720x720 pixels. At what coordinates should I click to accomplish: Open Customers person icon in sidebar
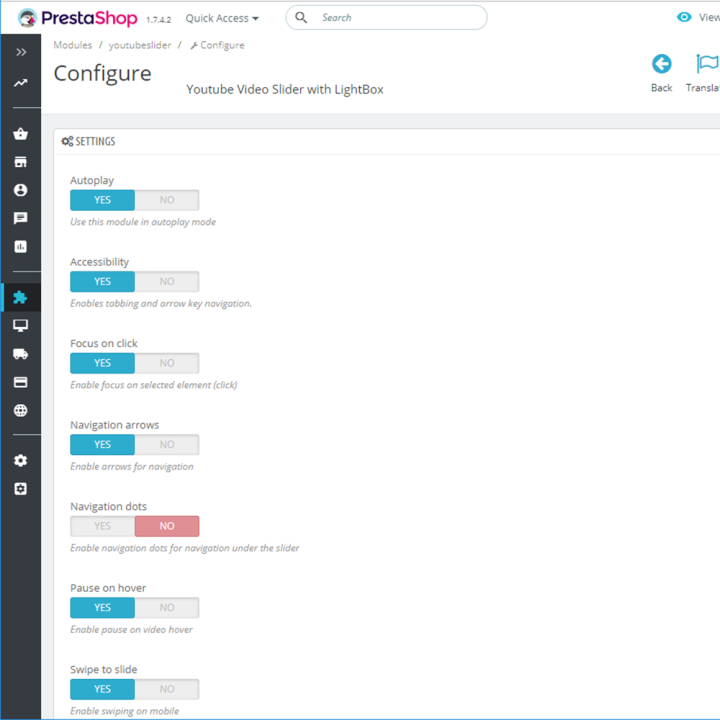click(21, 190)
